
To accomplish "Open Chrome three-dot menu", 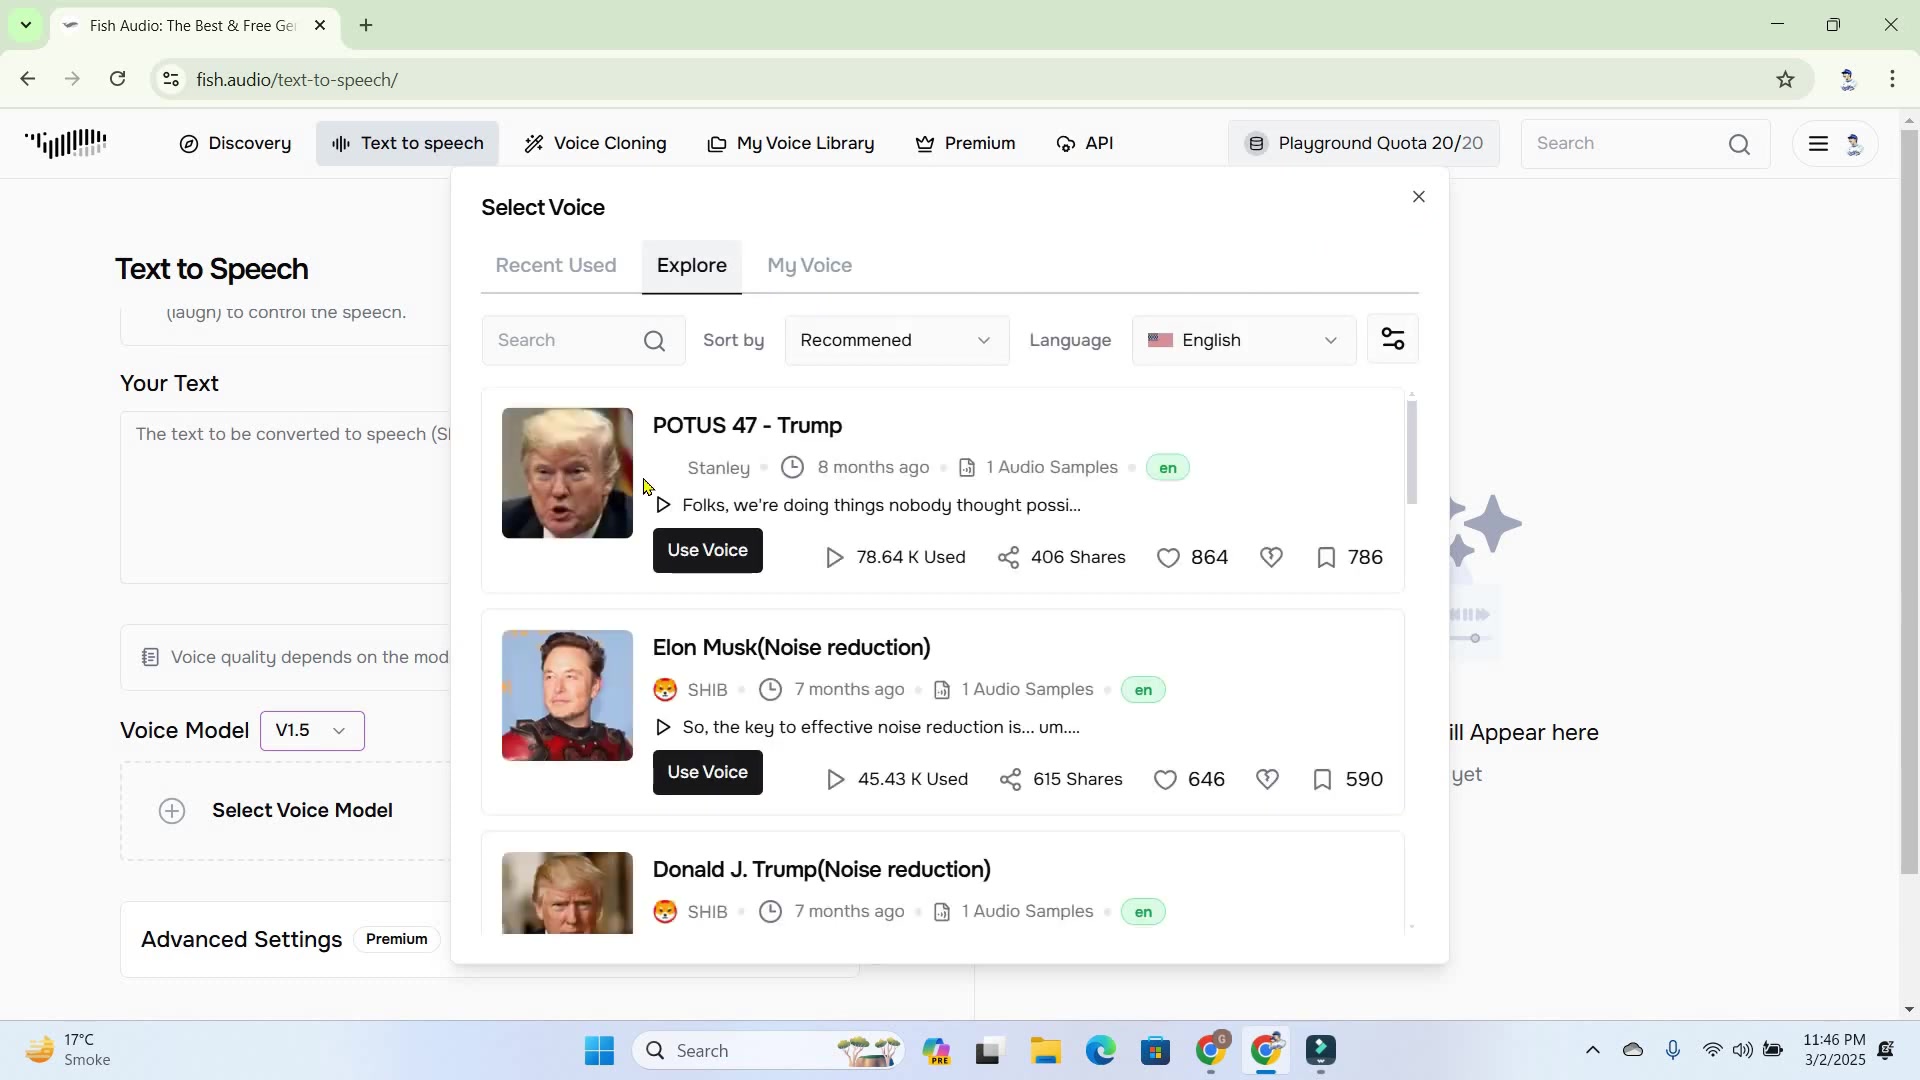I will [x=1893, y=80].
